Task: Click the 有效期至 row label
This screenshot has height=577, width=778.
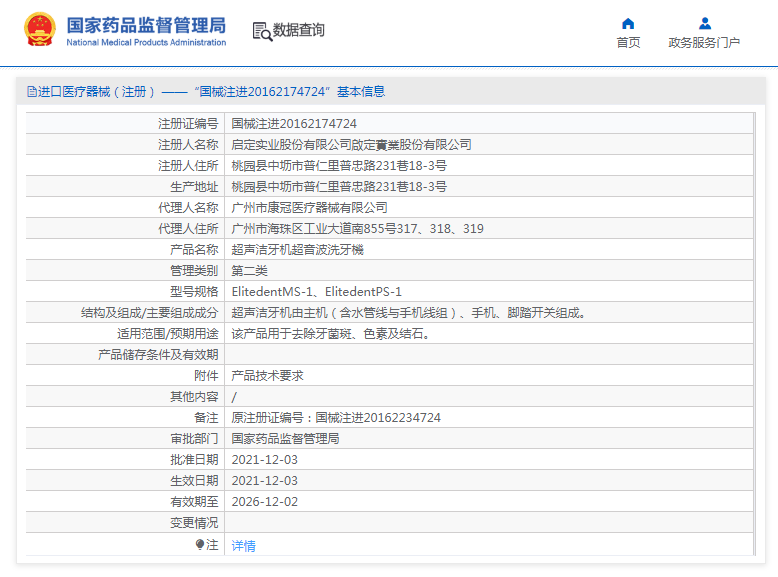Action: pos(194,502)
